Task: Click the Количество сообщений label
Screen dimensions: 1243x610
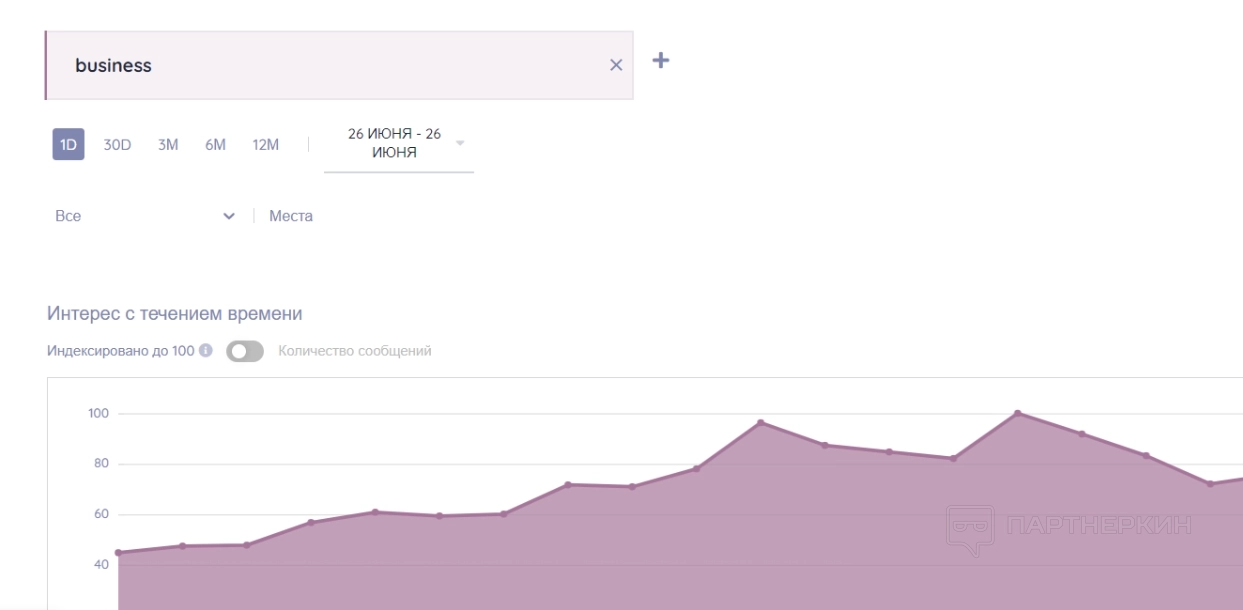Action: (355, 352)
